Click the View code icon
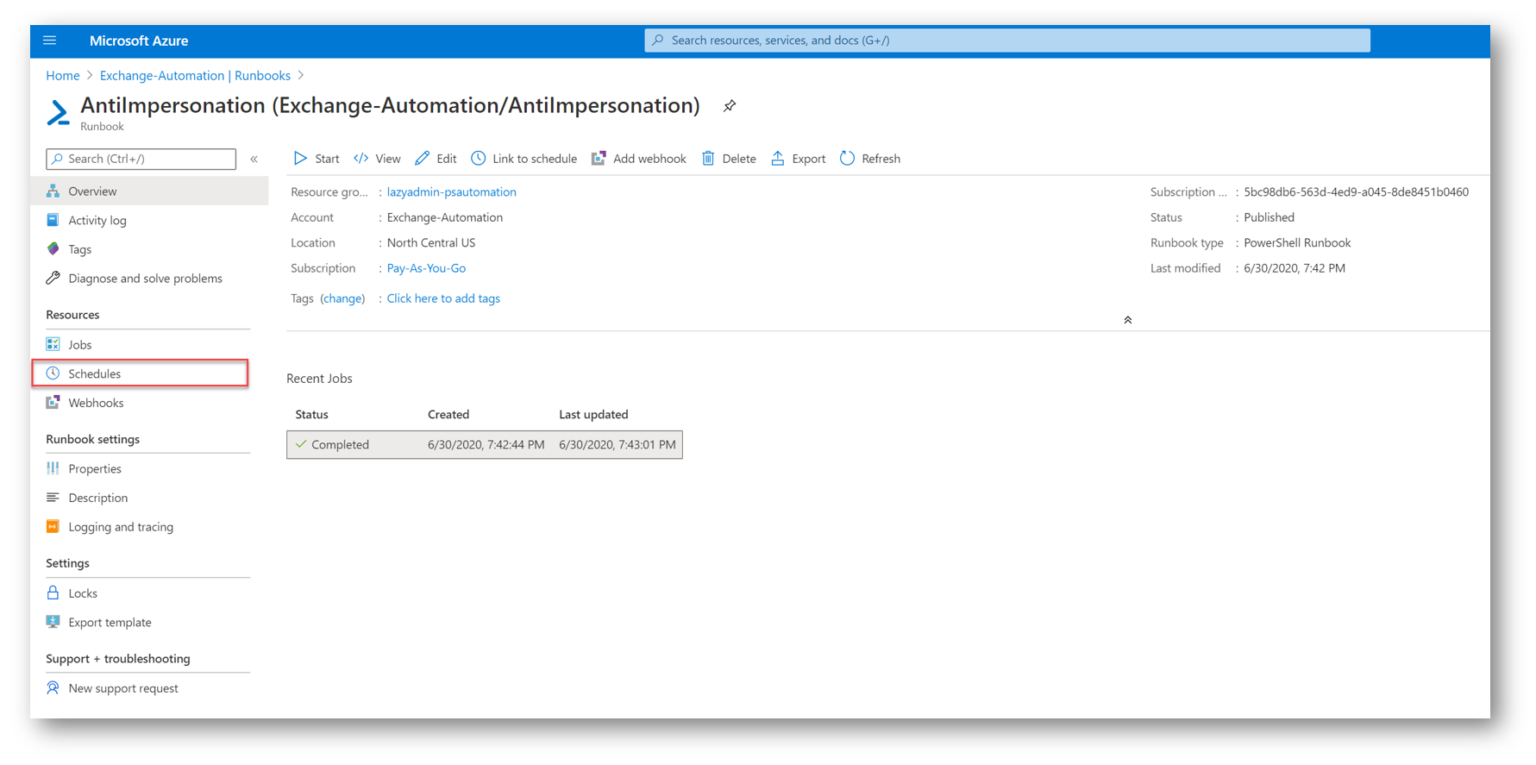Image resolution: width=1536 pixels, height=765 pixels. tap(361, 159)
